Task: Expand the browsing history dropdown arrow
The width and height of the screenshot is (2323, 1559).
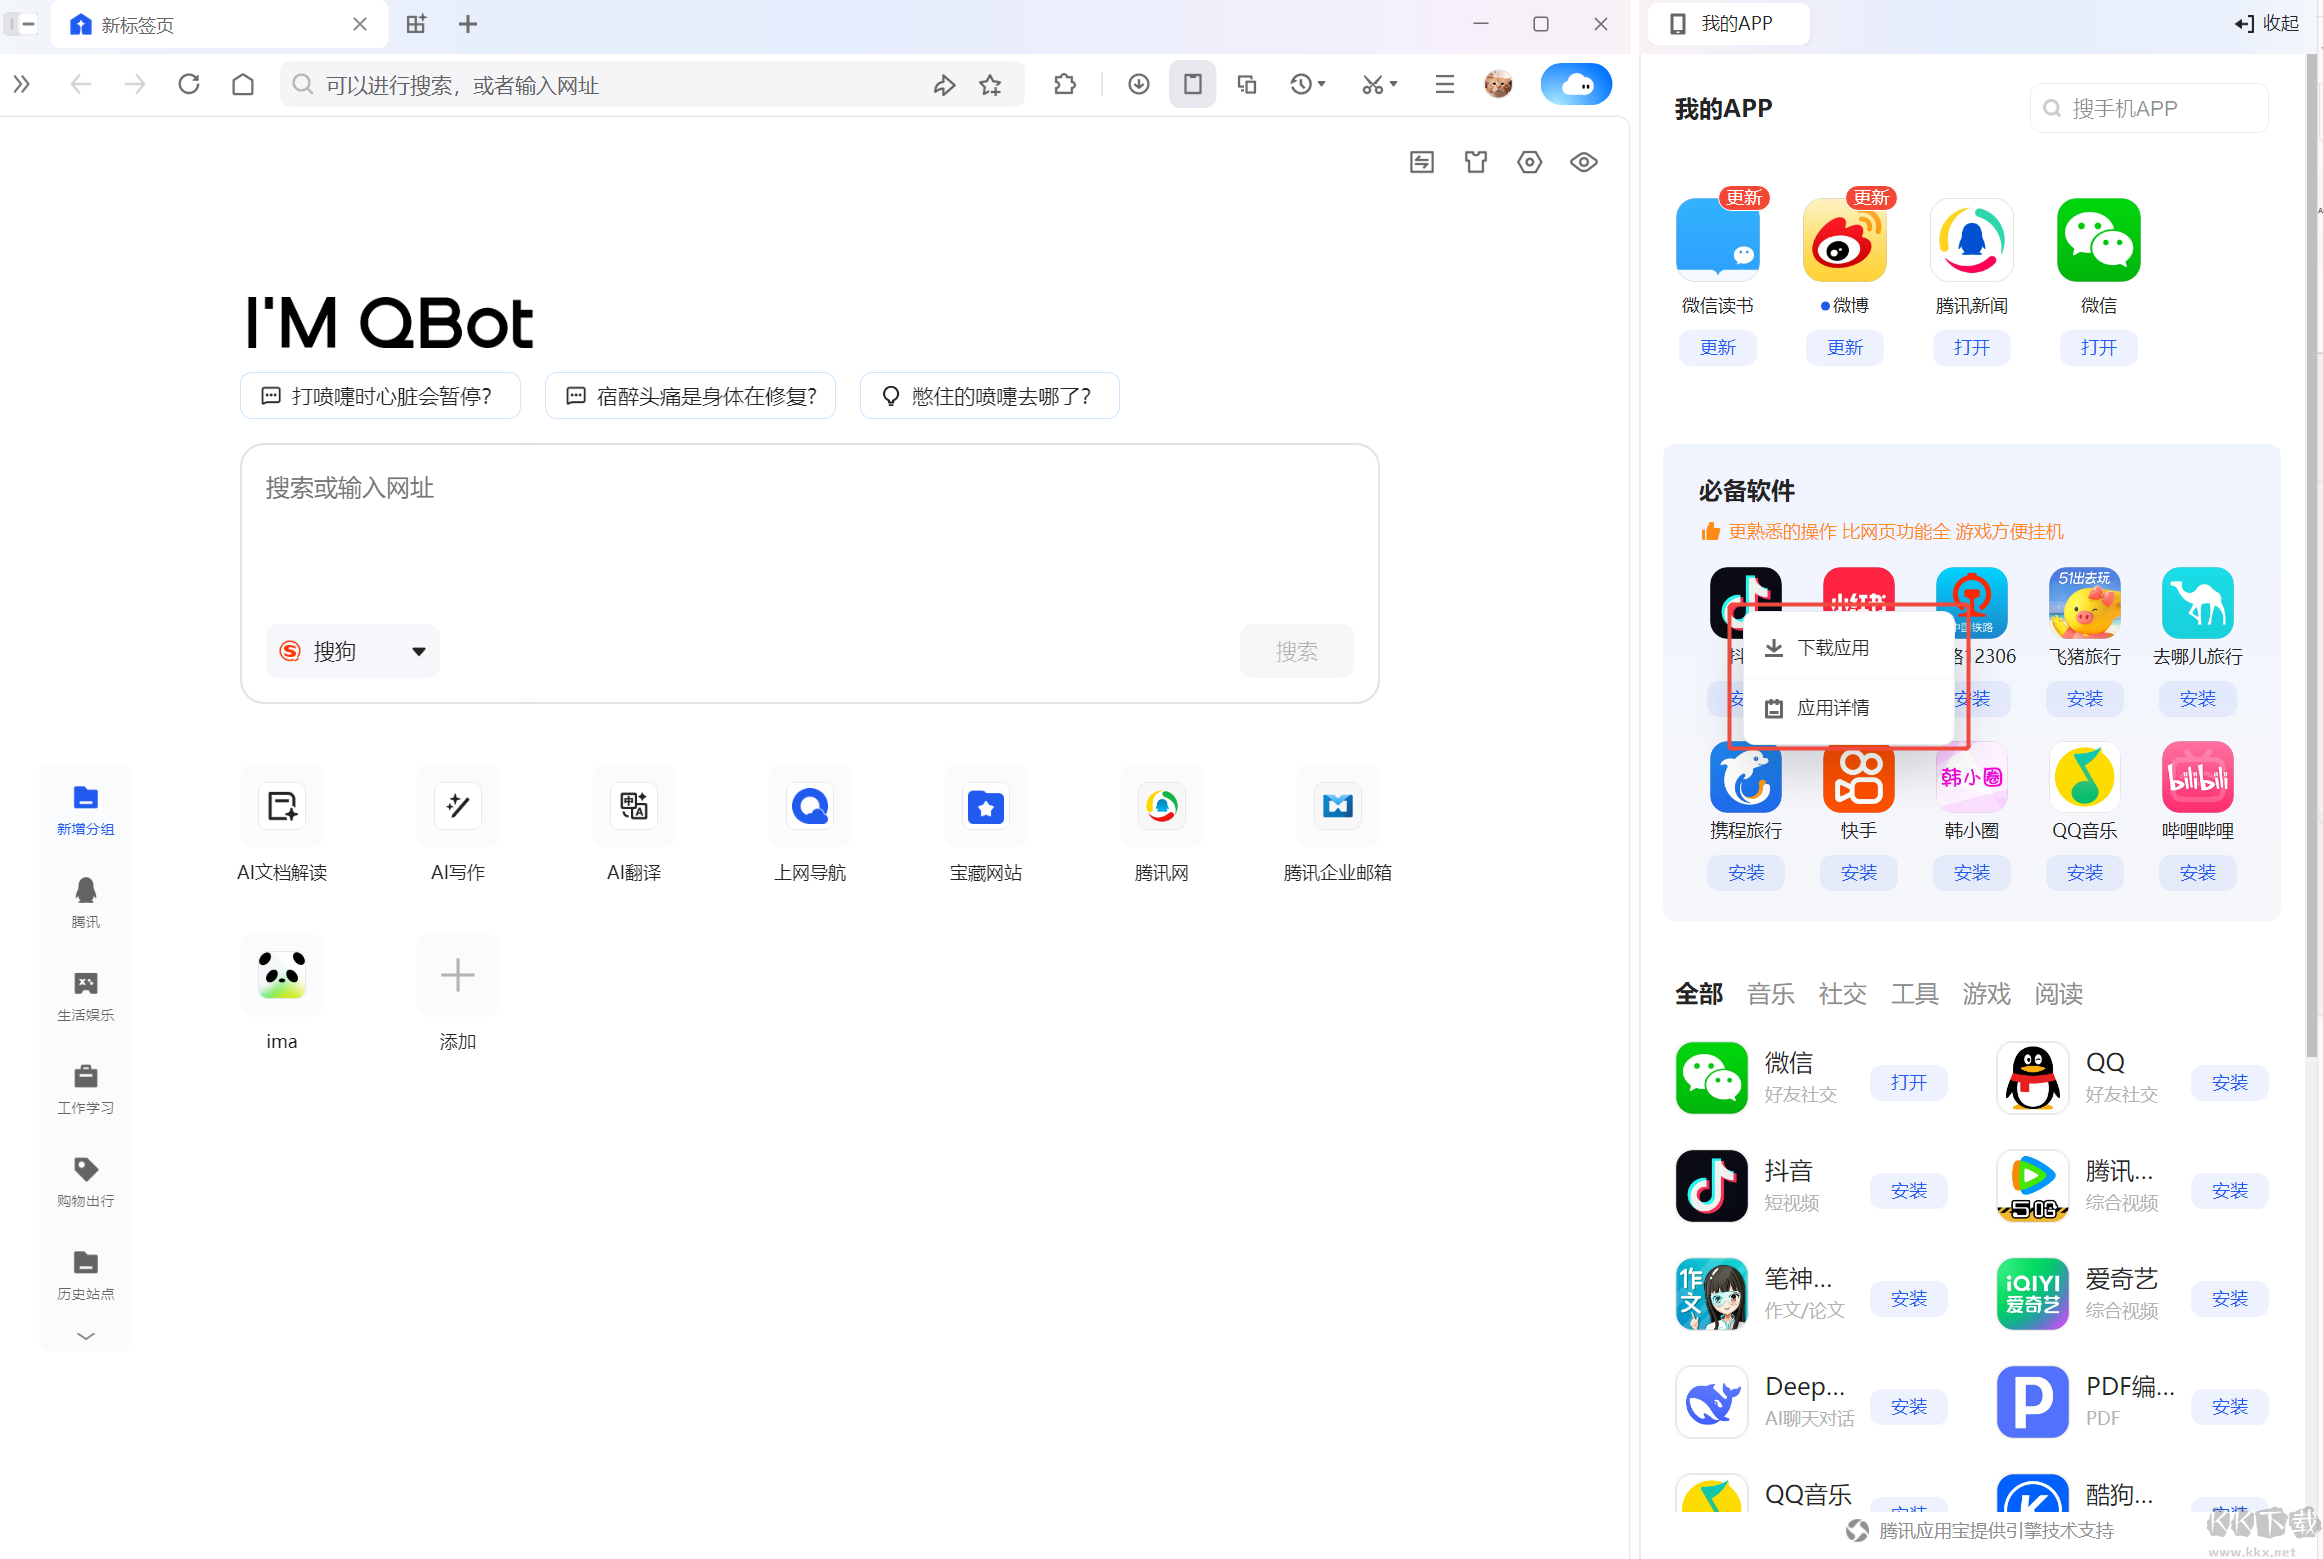Action: click(1308, 84)
